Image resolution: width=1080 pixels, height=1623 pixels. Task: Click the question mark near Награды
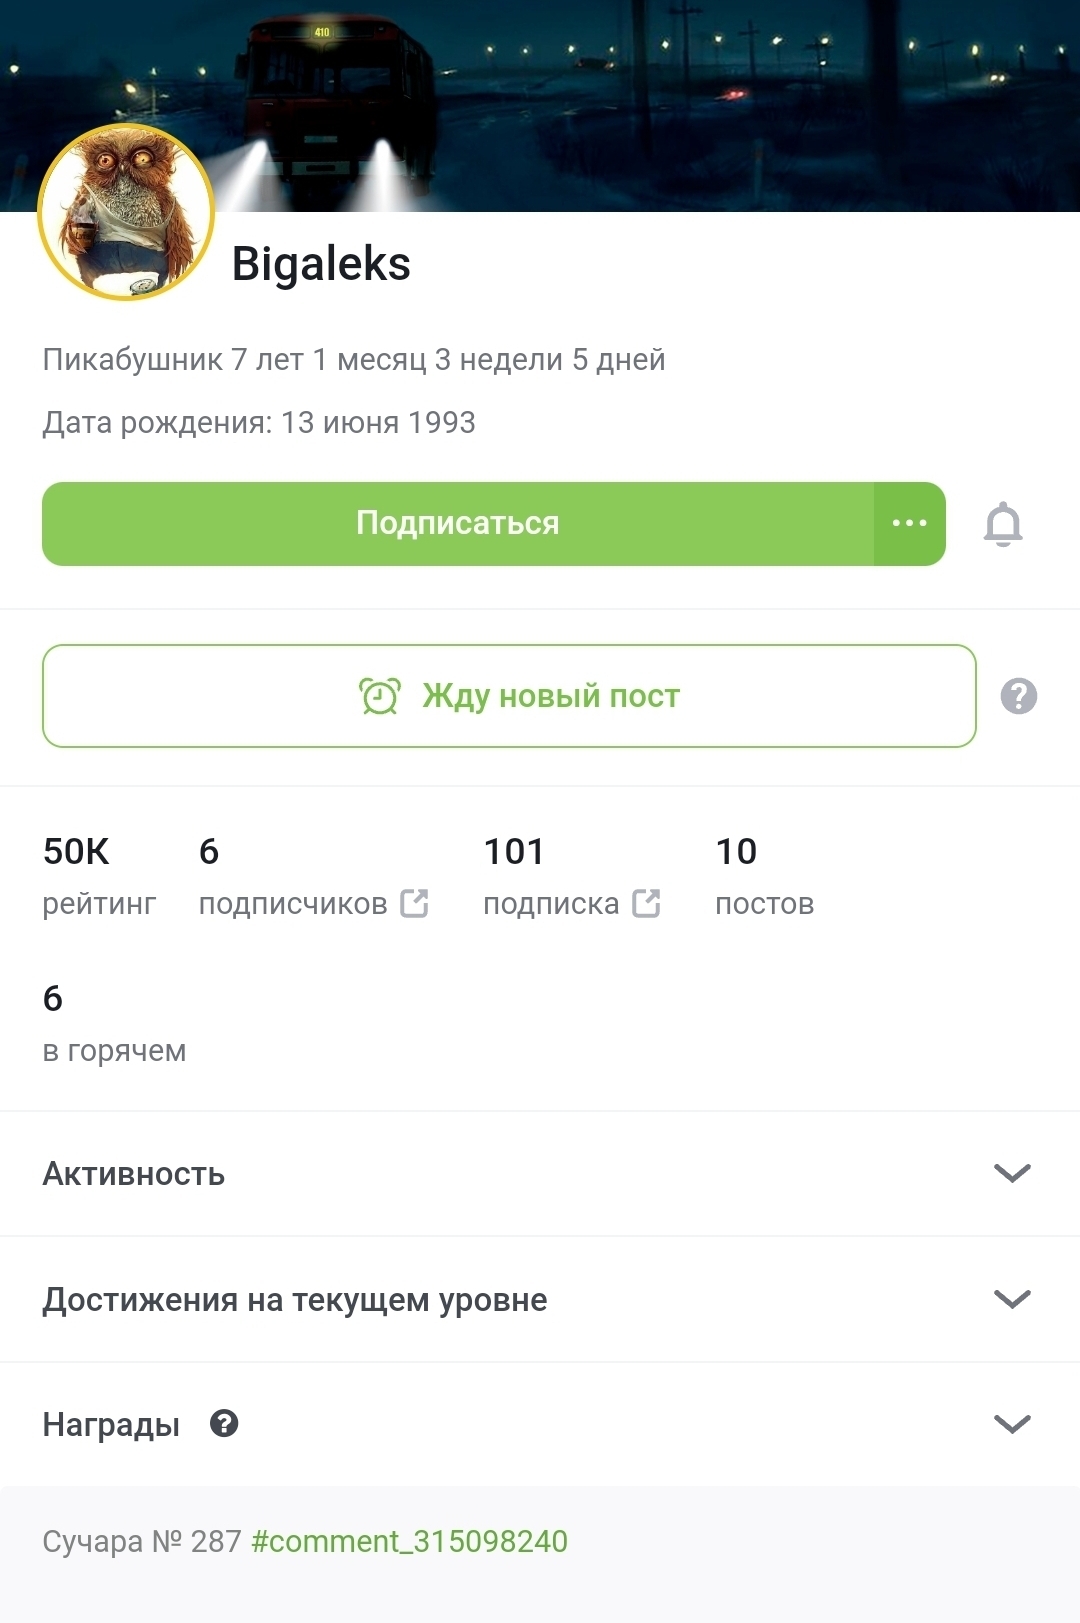224,1423
